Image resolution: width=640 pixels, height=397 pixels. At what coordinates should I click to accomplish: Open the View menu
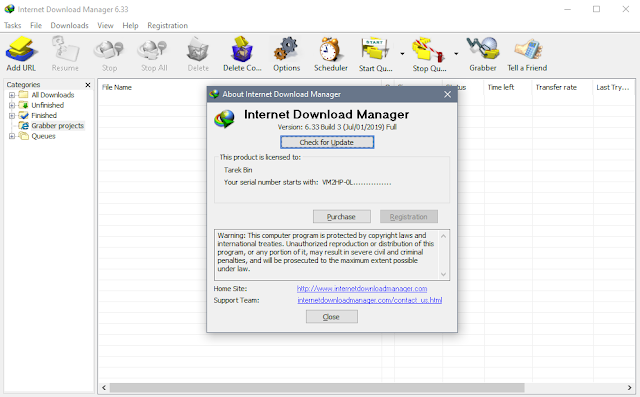point(105,25)
